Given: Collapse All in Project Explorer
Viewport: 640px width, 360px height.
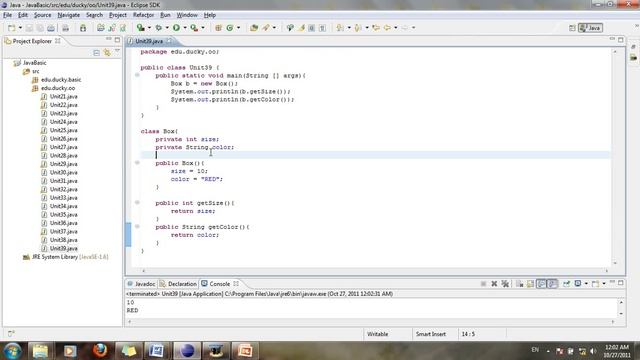Looking at the screenshot, I should (x=96, y=53).
